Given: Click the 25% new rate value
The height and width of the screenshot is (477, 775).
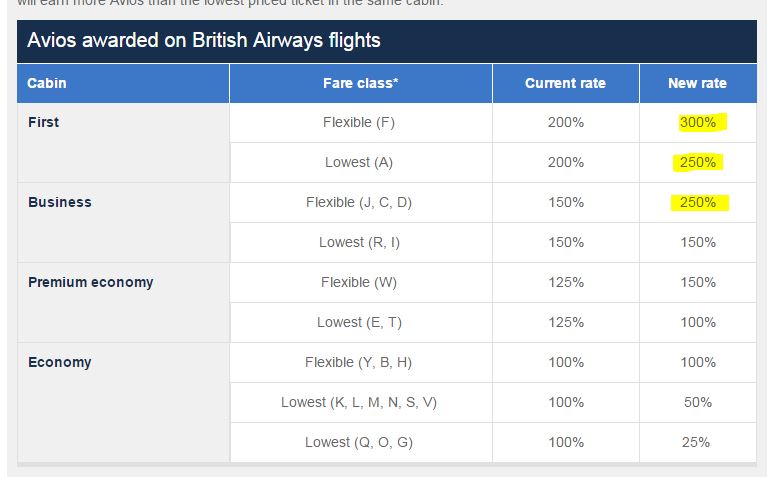Looking at the screenshot, I should tap(697, 442).
